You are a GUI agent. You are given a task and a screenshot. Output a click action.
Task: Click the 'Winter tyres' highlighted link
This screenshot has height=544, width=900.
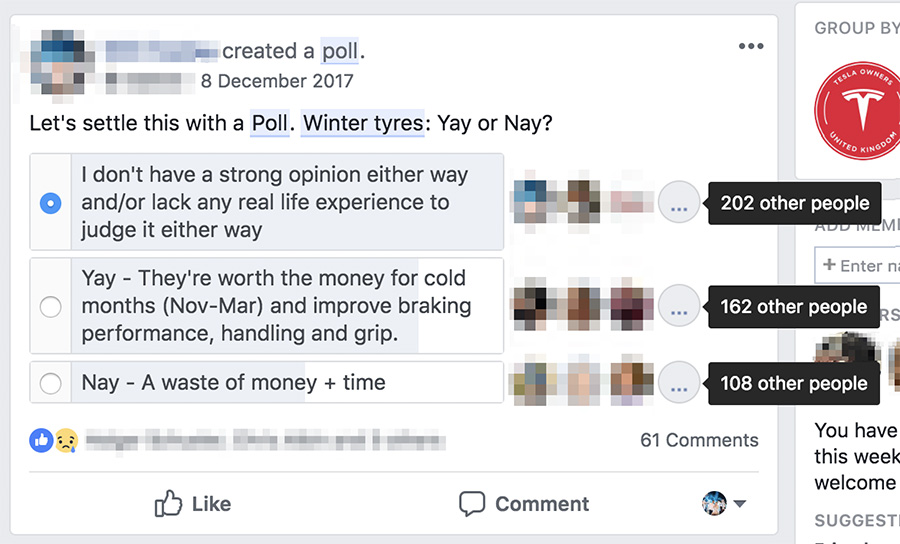[363, 124]
